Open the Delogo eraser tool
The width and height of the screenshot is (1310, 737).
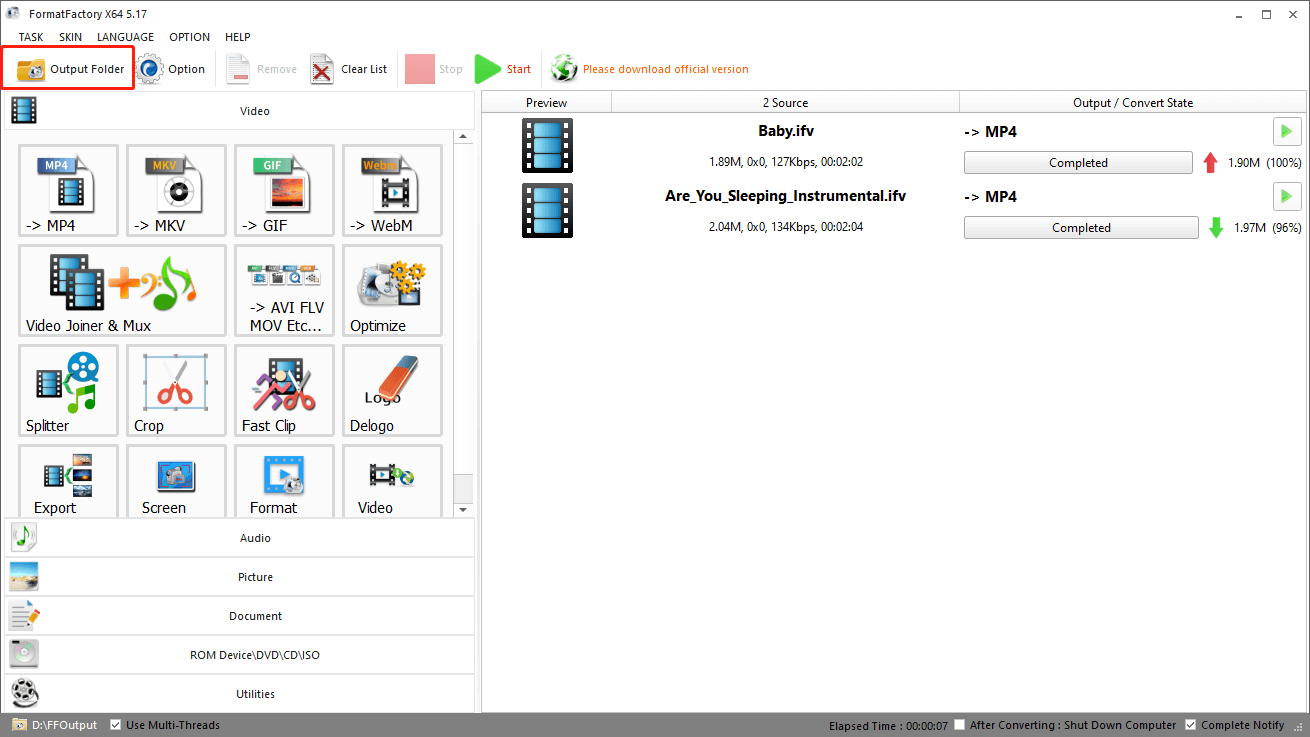click(392, 391)
